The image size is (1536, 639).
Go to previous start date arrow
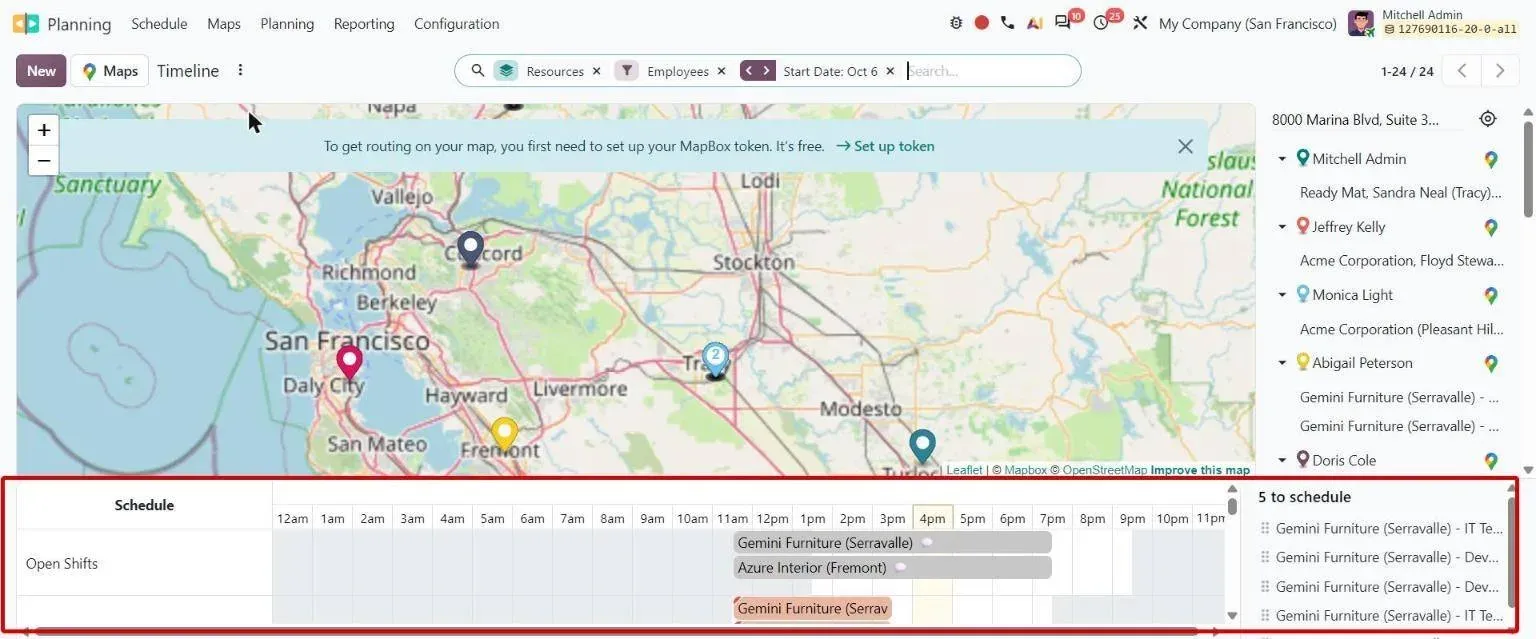tap(749, 71)
